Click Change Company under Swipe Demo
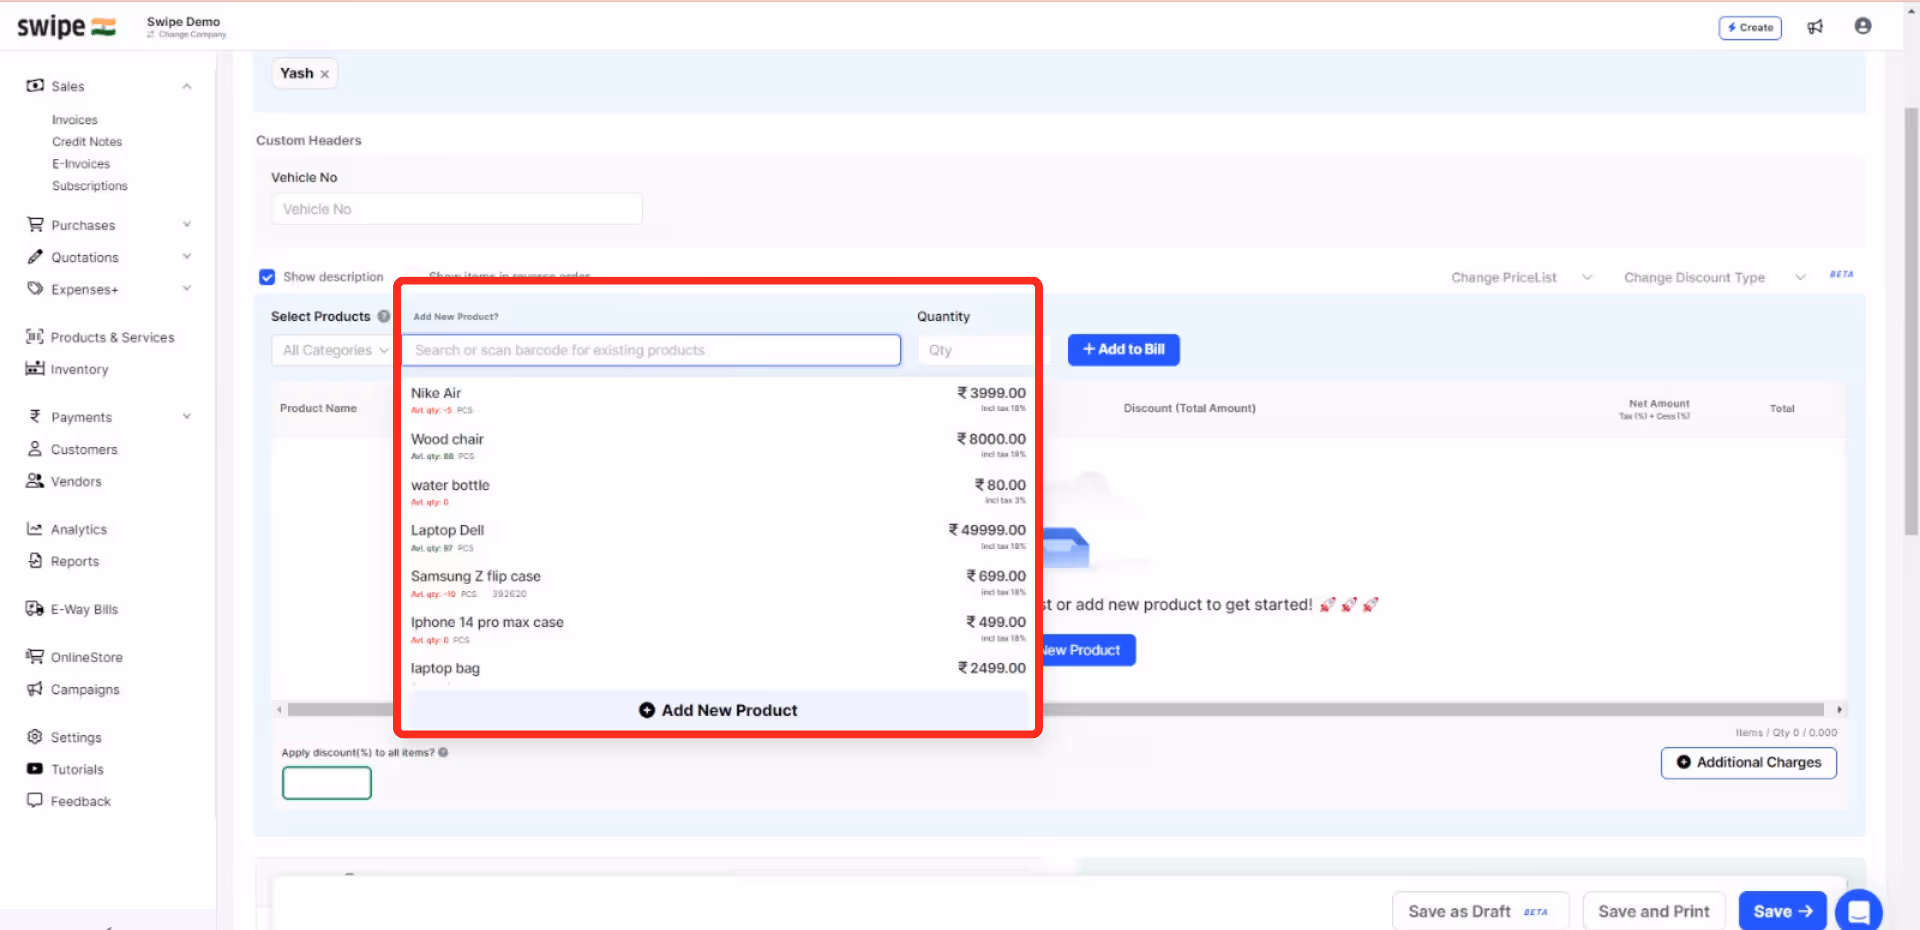The height and width of the screenshot is (930, 1920). click(188, 35)
